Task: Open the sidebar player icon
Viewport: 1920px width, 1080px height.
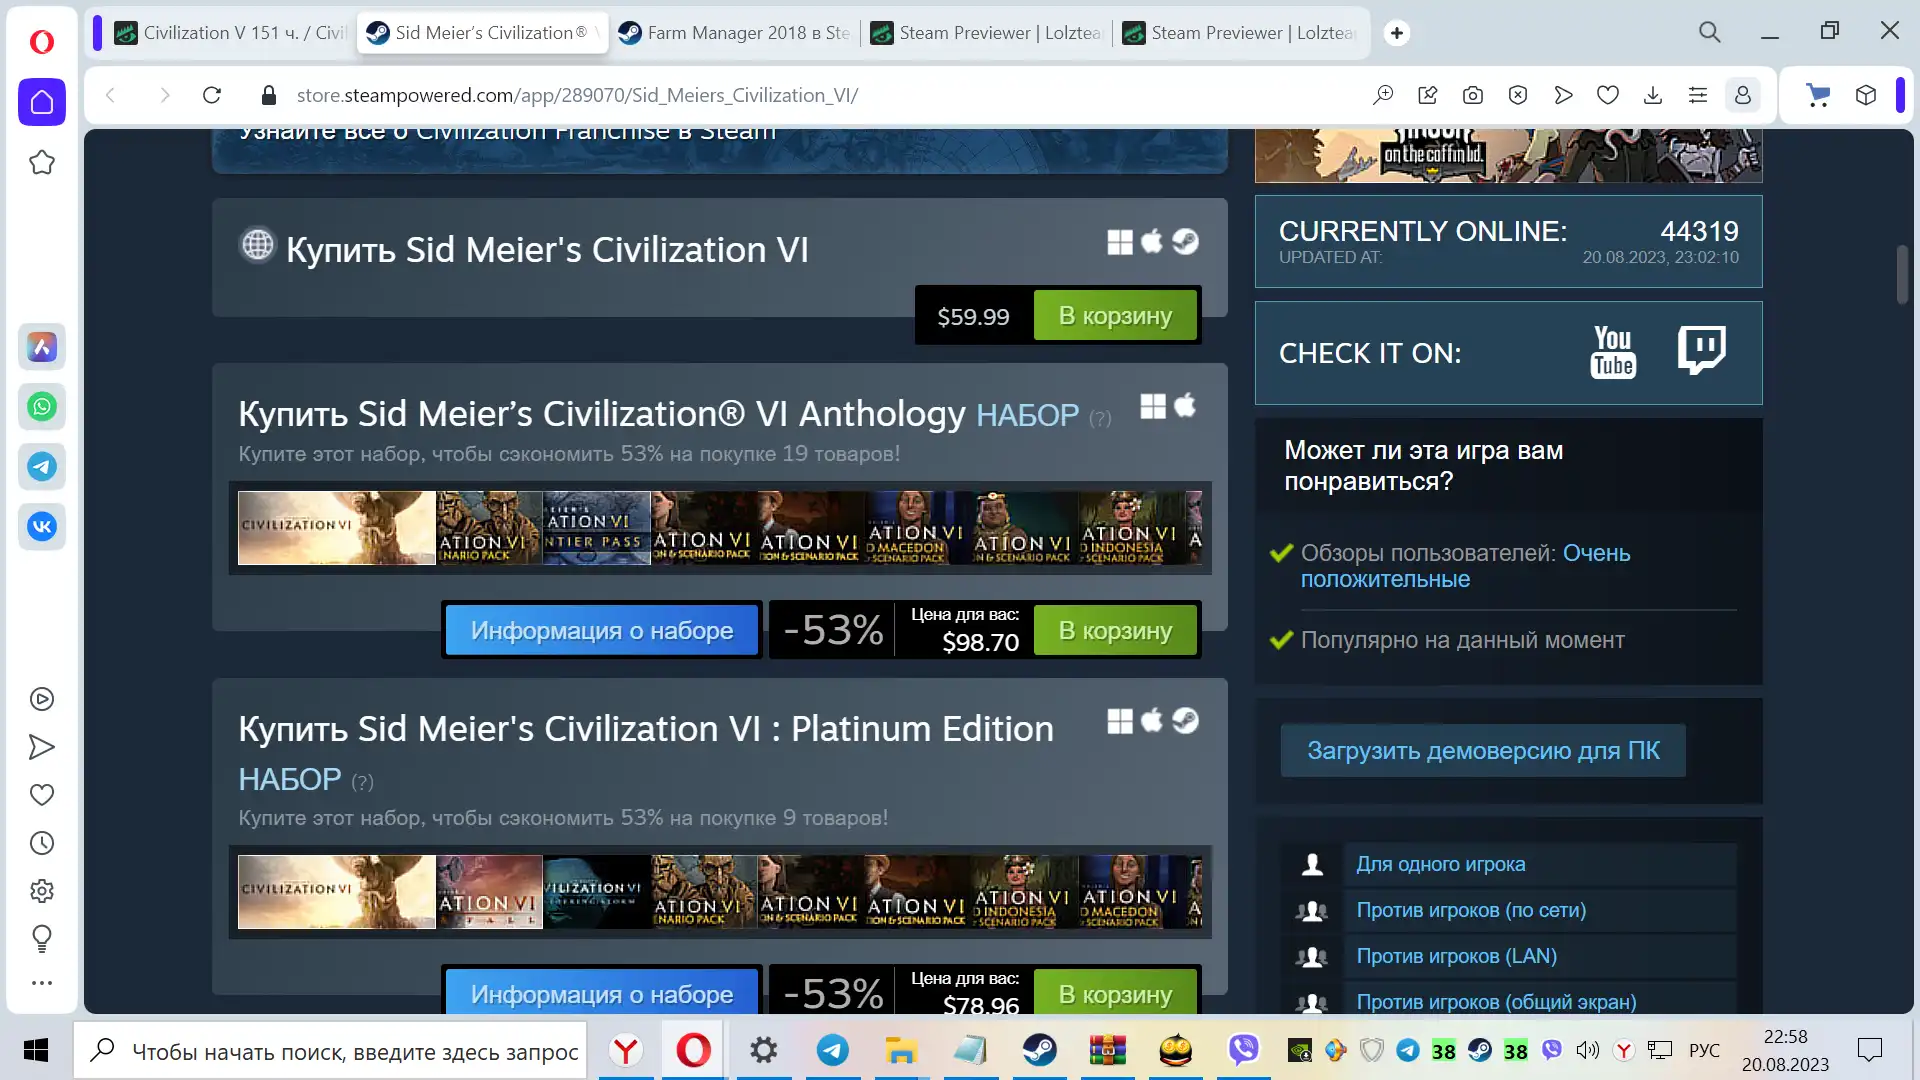Action: (x=42, y=699)
